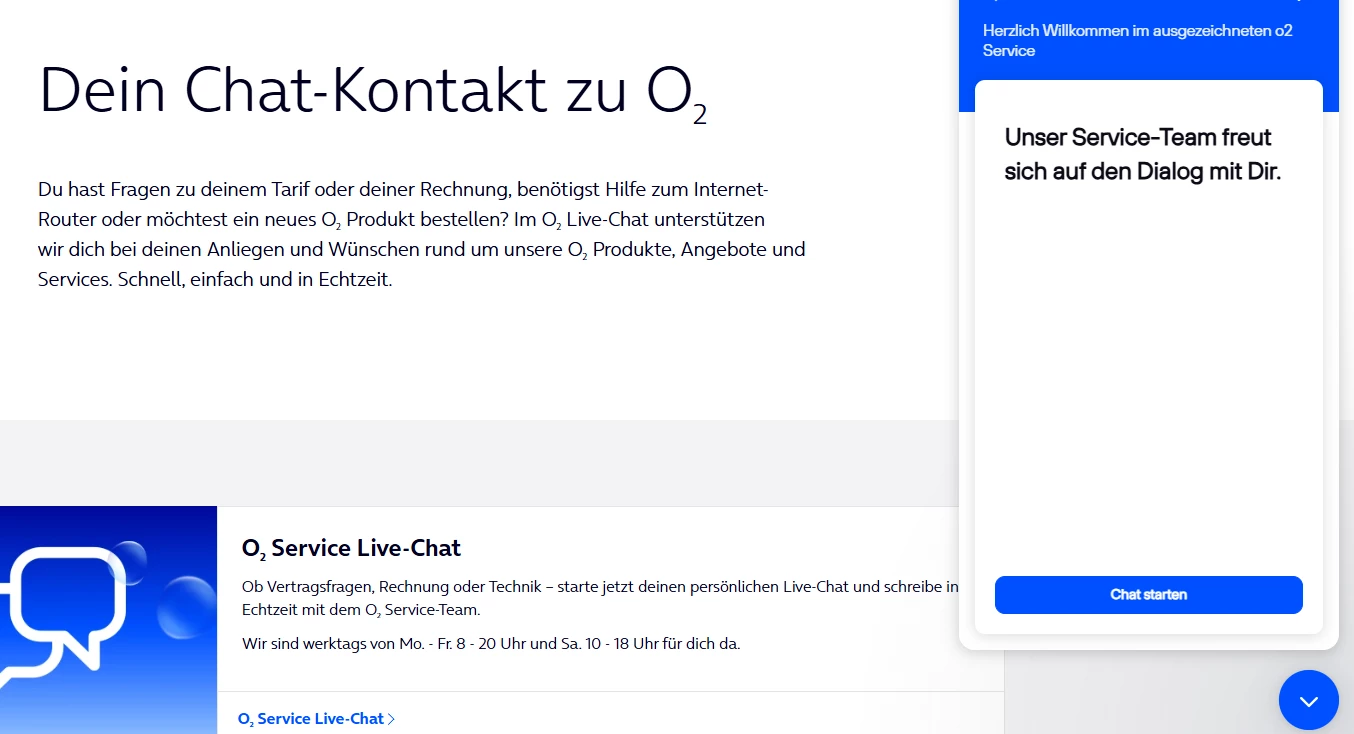This screenshot has height=734, width=1354.
Task: Click the bold "O2 Service Live-Chat" card title
Action: click(x=351, y=548)
